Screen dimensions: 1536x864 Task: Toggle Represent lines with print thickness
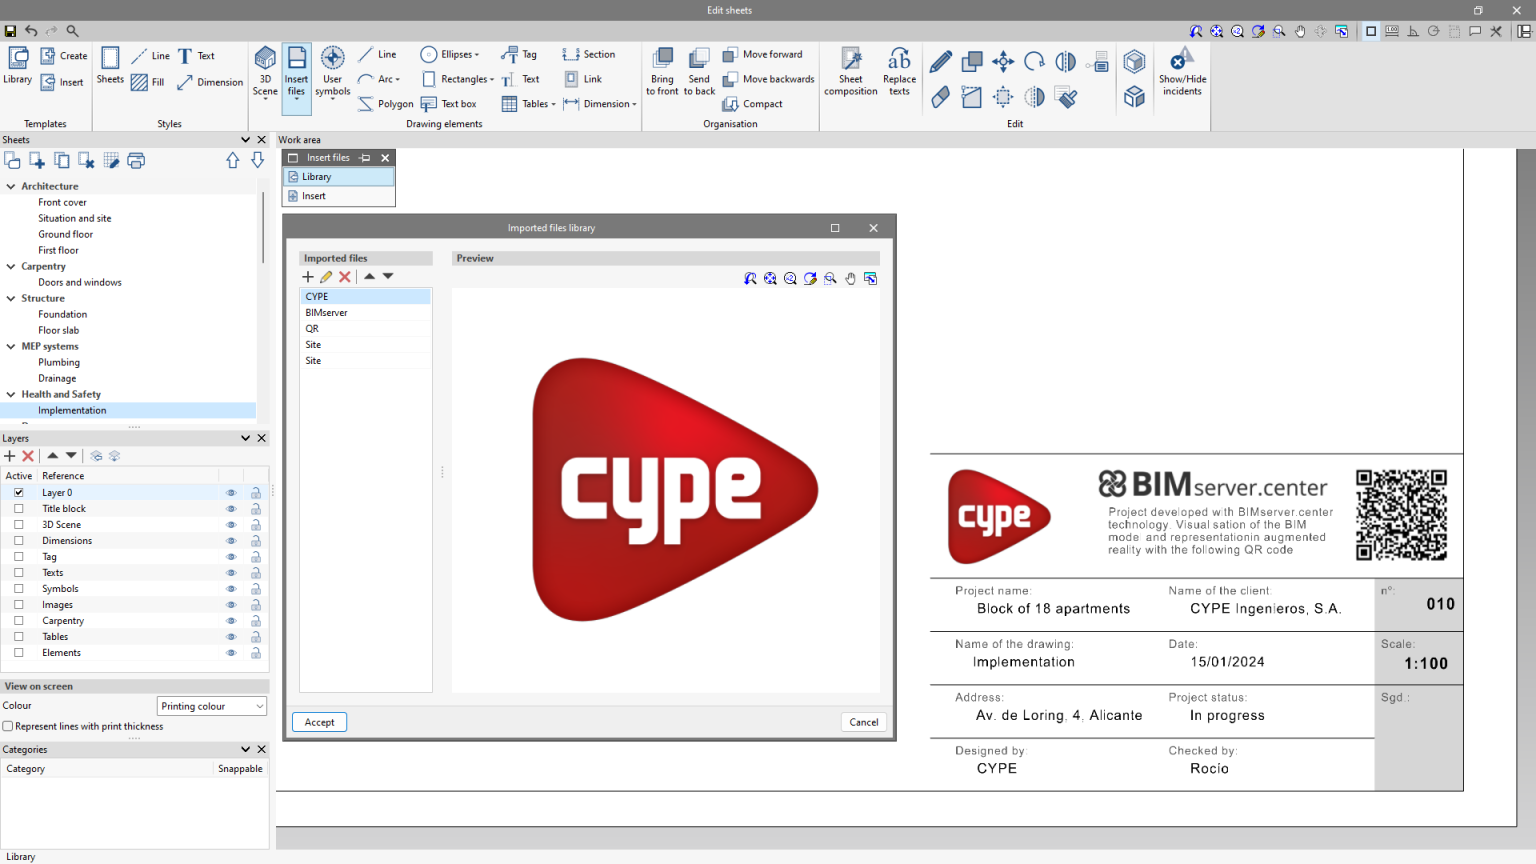pyautogui.click(x=10, y=726)
